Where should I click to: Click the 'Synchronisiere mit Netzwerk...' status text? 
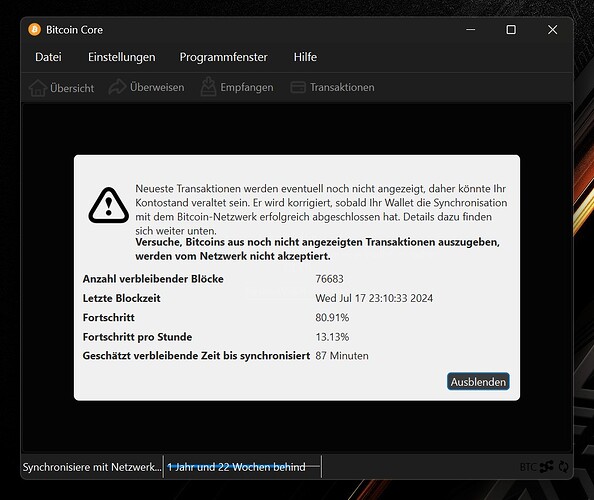[x=92, y=467]
